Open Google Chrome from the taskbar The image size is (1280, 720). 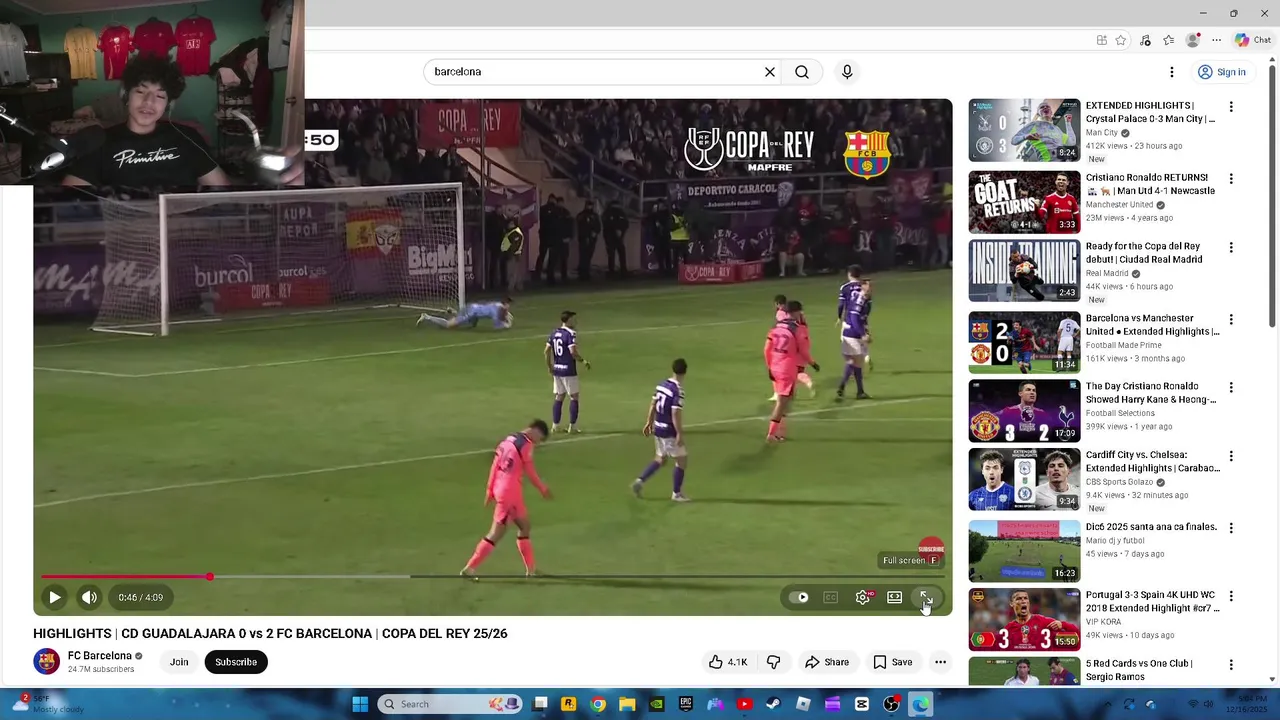point(598,704)
